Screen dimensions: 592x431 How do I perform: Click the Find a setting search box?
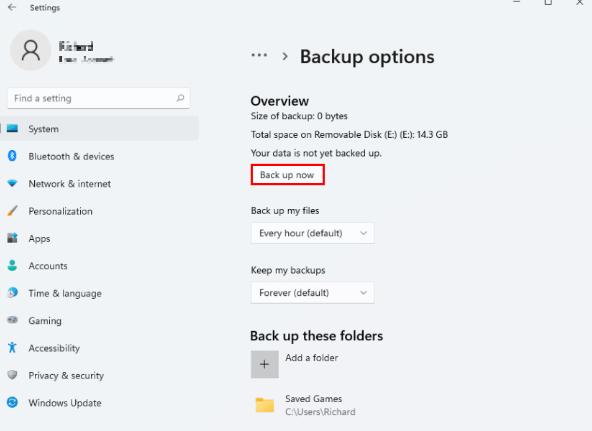point(99,98)
